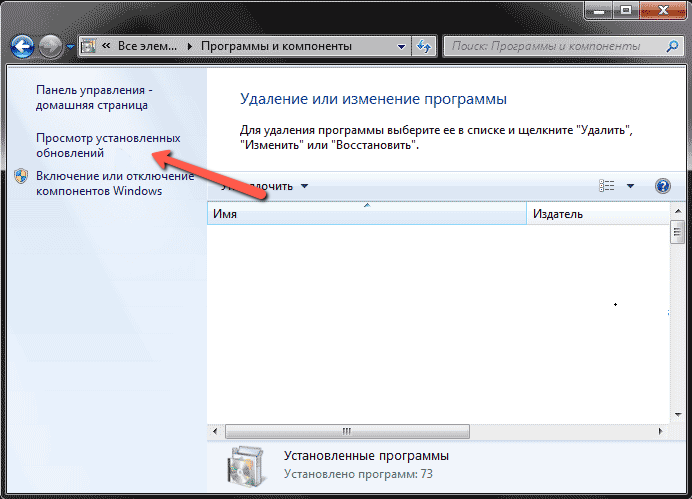
Task: Close the Programs and Components window
Action: [662, 10]
